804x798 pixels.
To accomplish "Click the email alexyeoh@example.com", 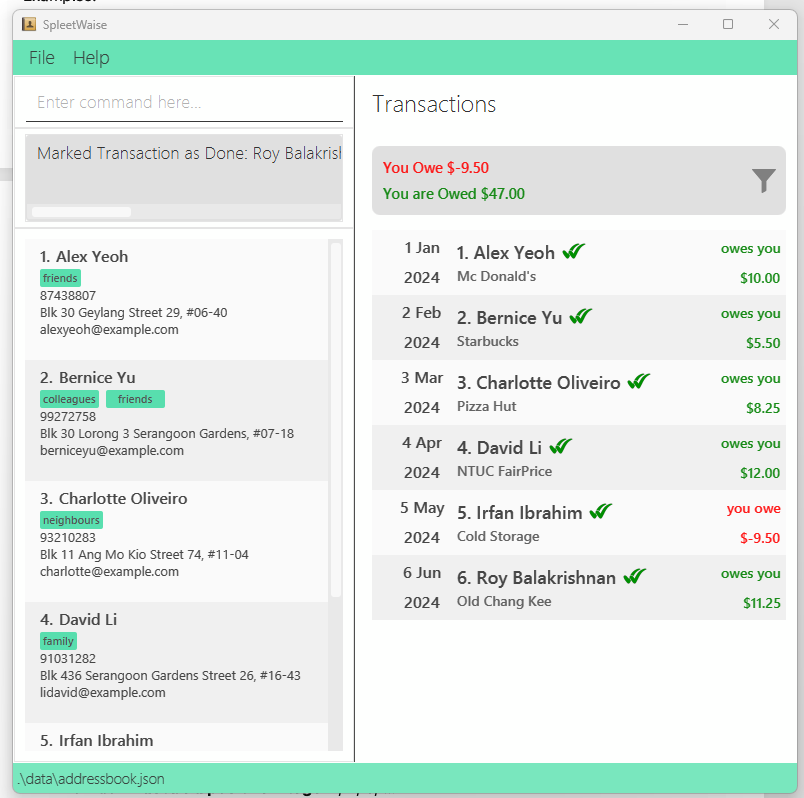I will [x=109, y=329].
